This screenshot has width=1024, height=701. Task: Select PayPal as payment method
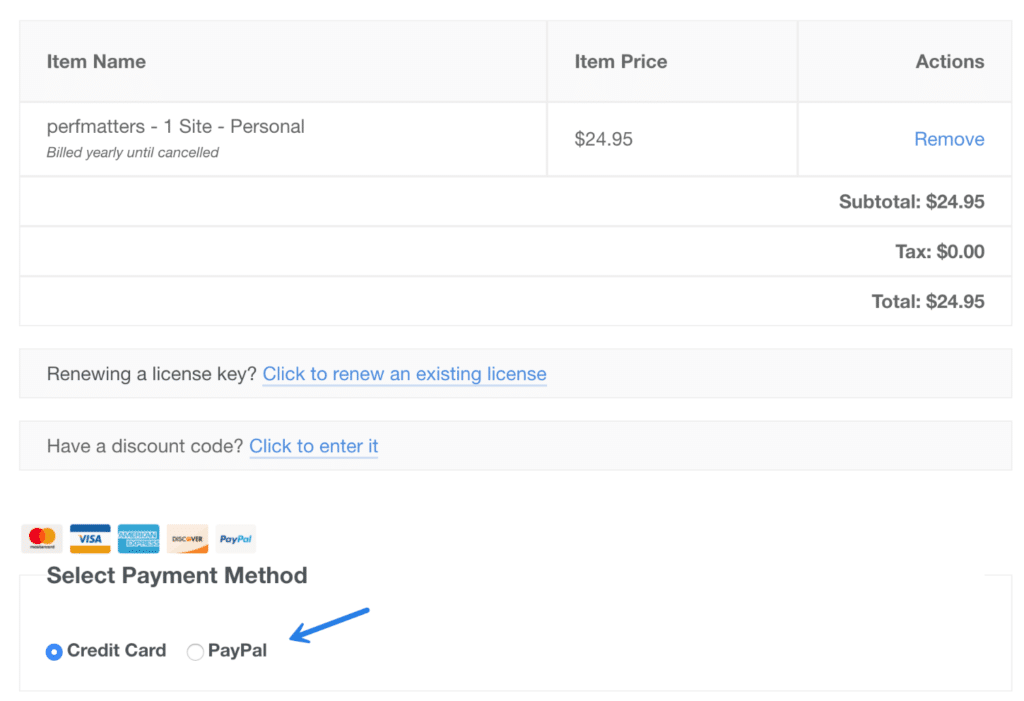tap(195, 651)
